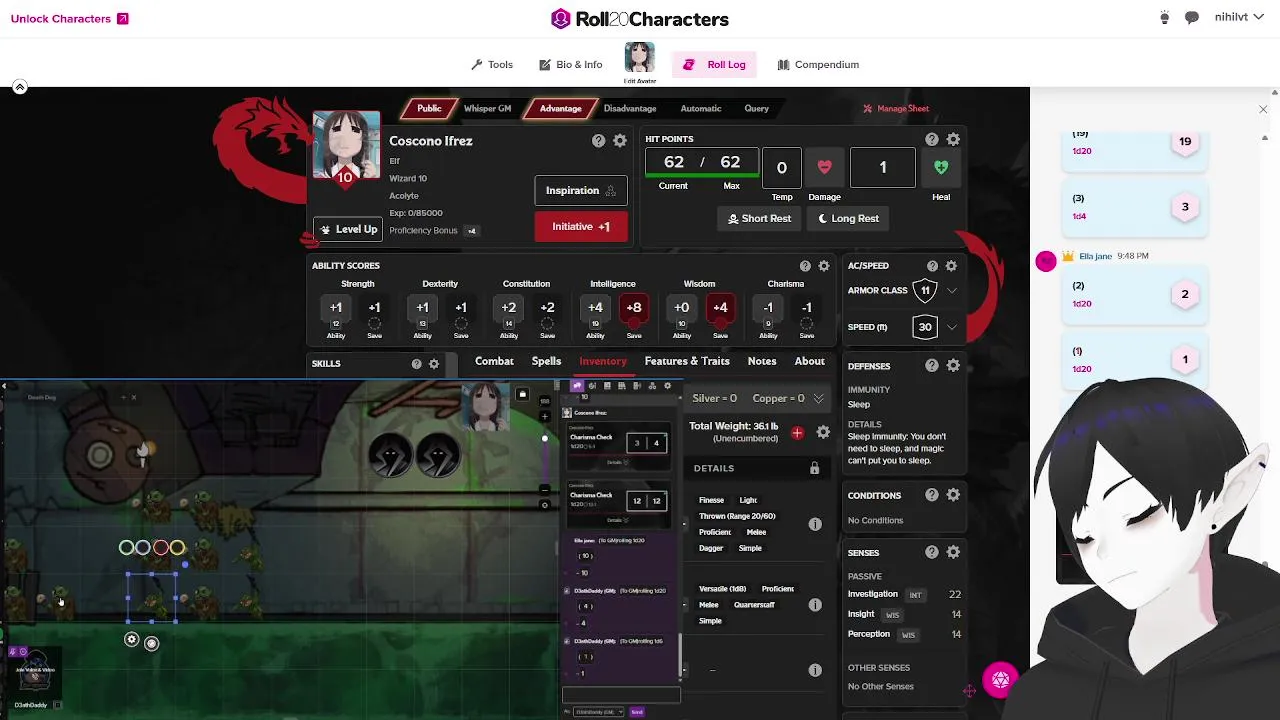Expand the Armor Class chevron
1280x720 pixels.
click(952, 291)
